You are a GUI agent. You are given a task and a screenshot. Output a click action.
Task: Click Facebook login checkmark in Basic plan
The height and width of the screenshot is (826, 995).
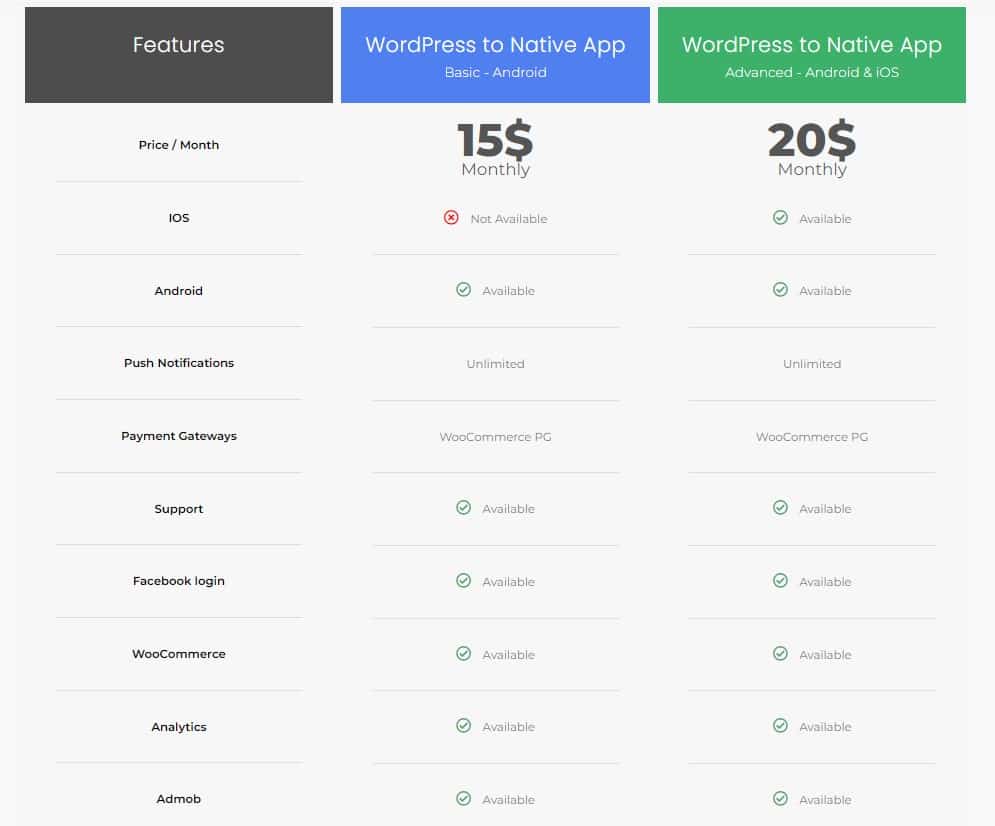coord(463,581)
